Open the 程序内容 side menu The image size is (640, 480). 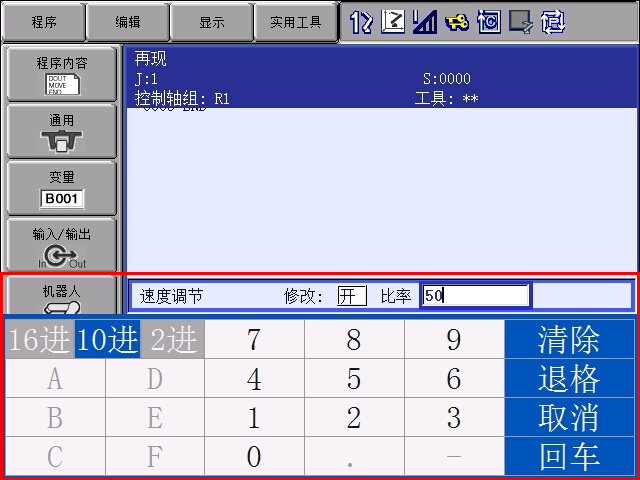coord(62,74)
